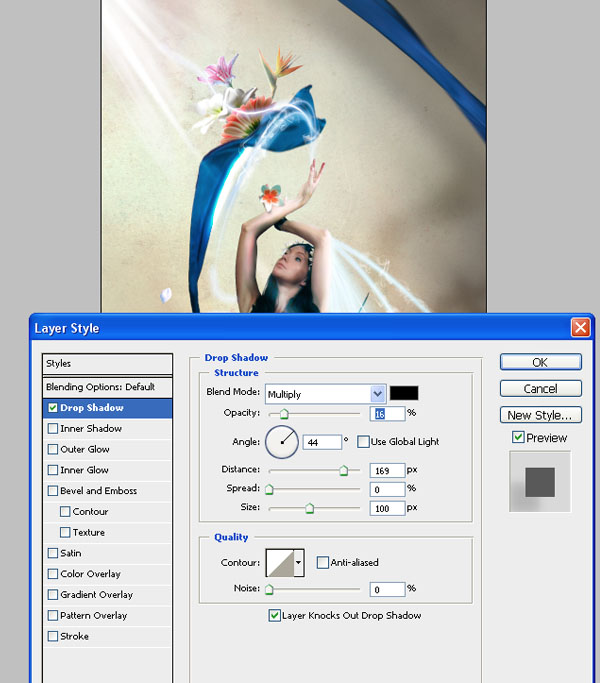The image size is (600, 683).
Task: Select the Gradient Overlay row label
Action: (x=97, y=595)
